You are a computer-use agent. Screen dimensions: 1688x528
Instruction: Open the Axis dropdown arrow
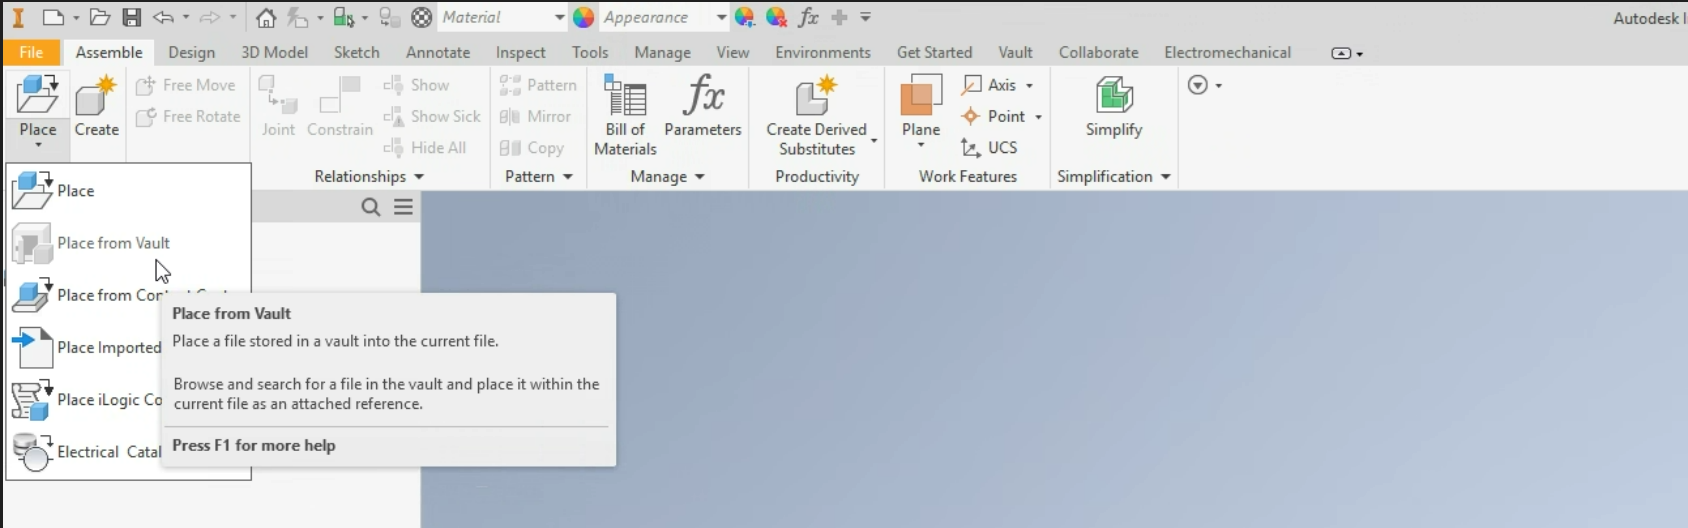1029,86
